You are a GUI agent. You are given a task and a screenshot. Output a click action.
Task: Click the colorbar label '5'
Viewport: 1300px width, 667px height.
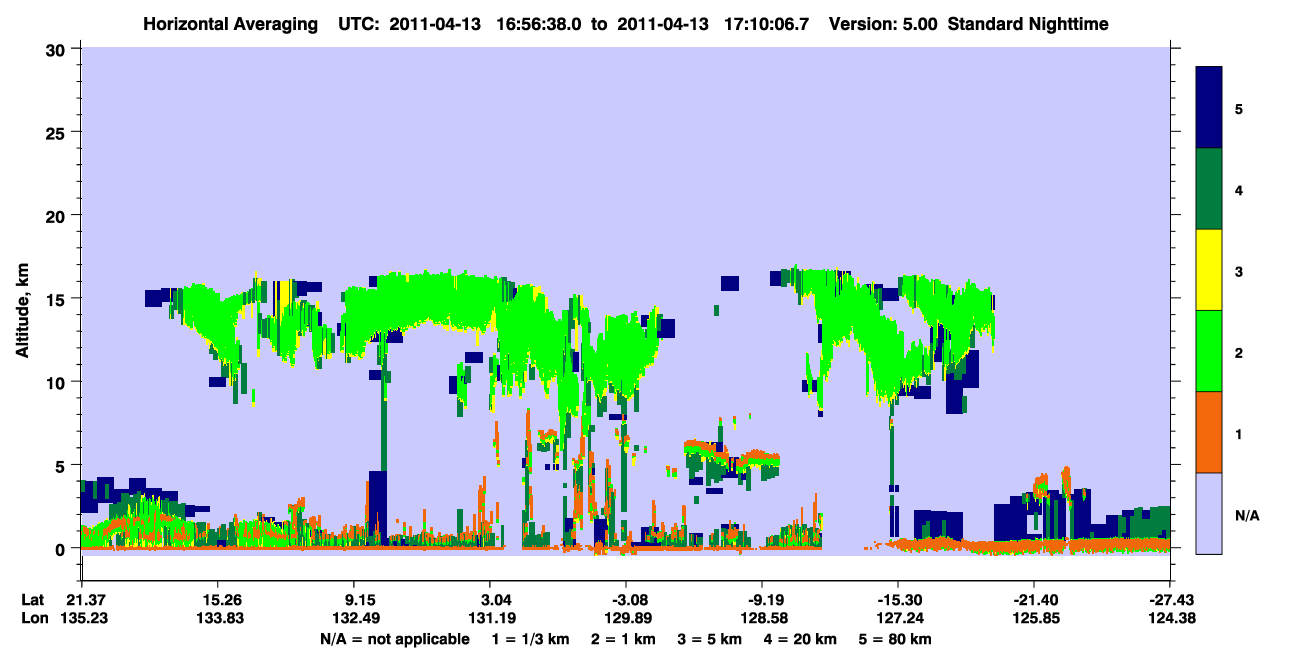(1238, 108)
